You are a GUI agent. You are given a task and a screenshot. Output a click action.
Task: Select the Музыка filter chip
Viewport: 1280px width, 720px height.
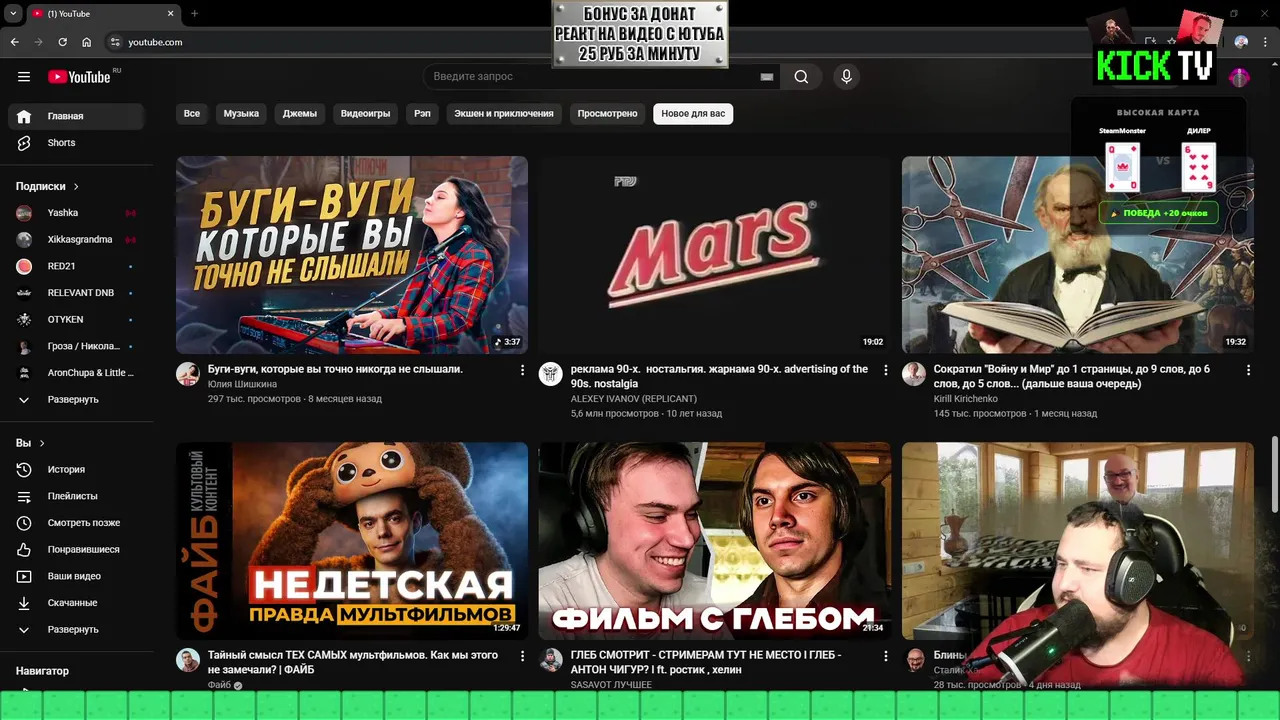241,114
